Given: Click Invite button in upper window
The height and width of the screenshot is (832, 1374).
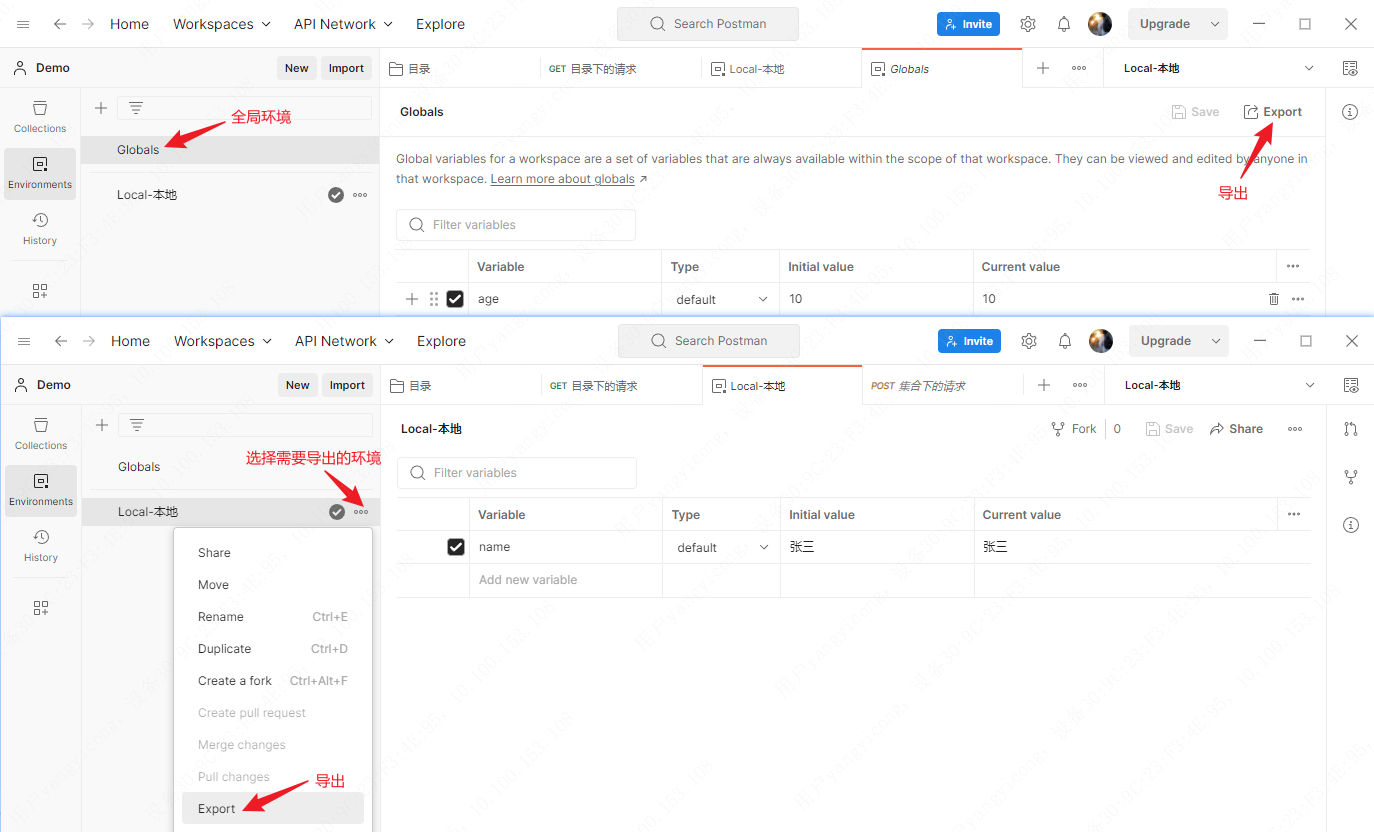Looking at the screenshot, I should (966, 24).
